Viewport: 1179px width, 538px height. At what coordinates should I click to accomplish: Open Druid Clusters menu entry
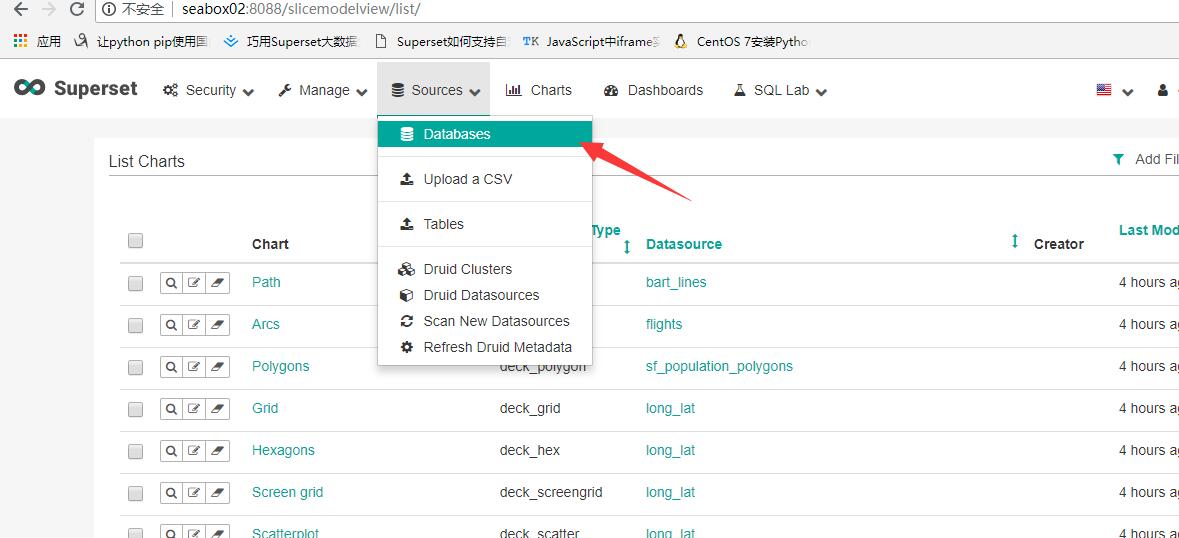pyautogui.click(x=485, y=269)
